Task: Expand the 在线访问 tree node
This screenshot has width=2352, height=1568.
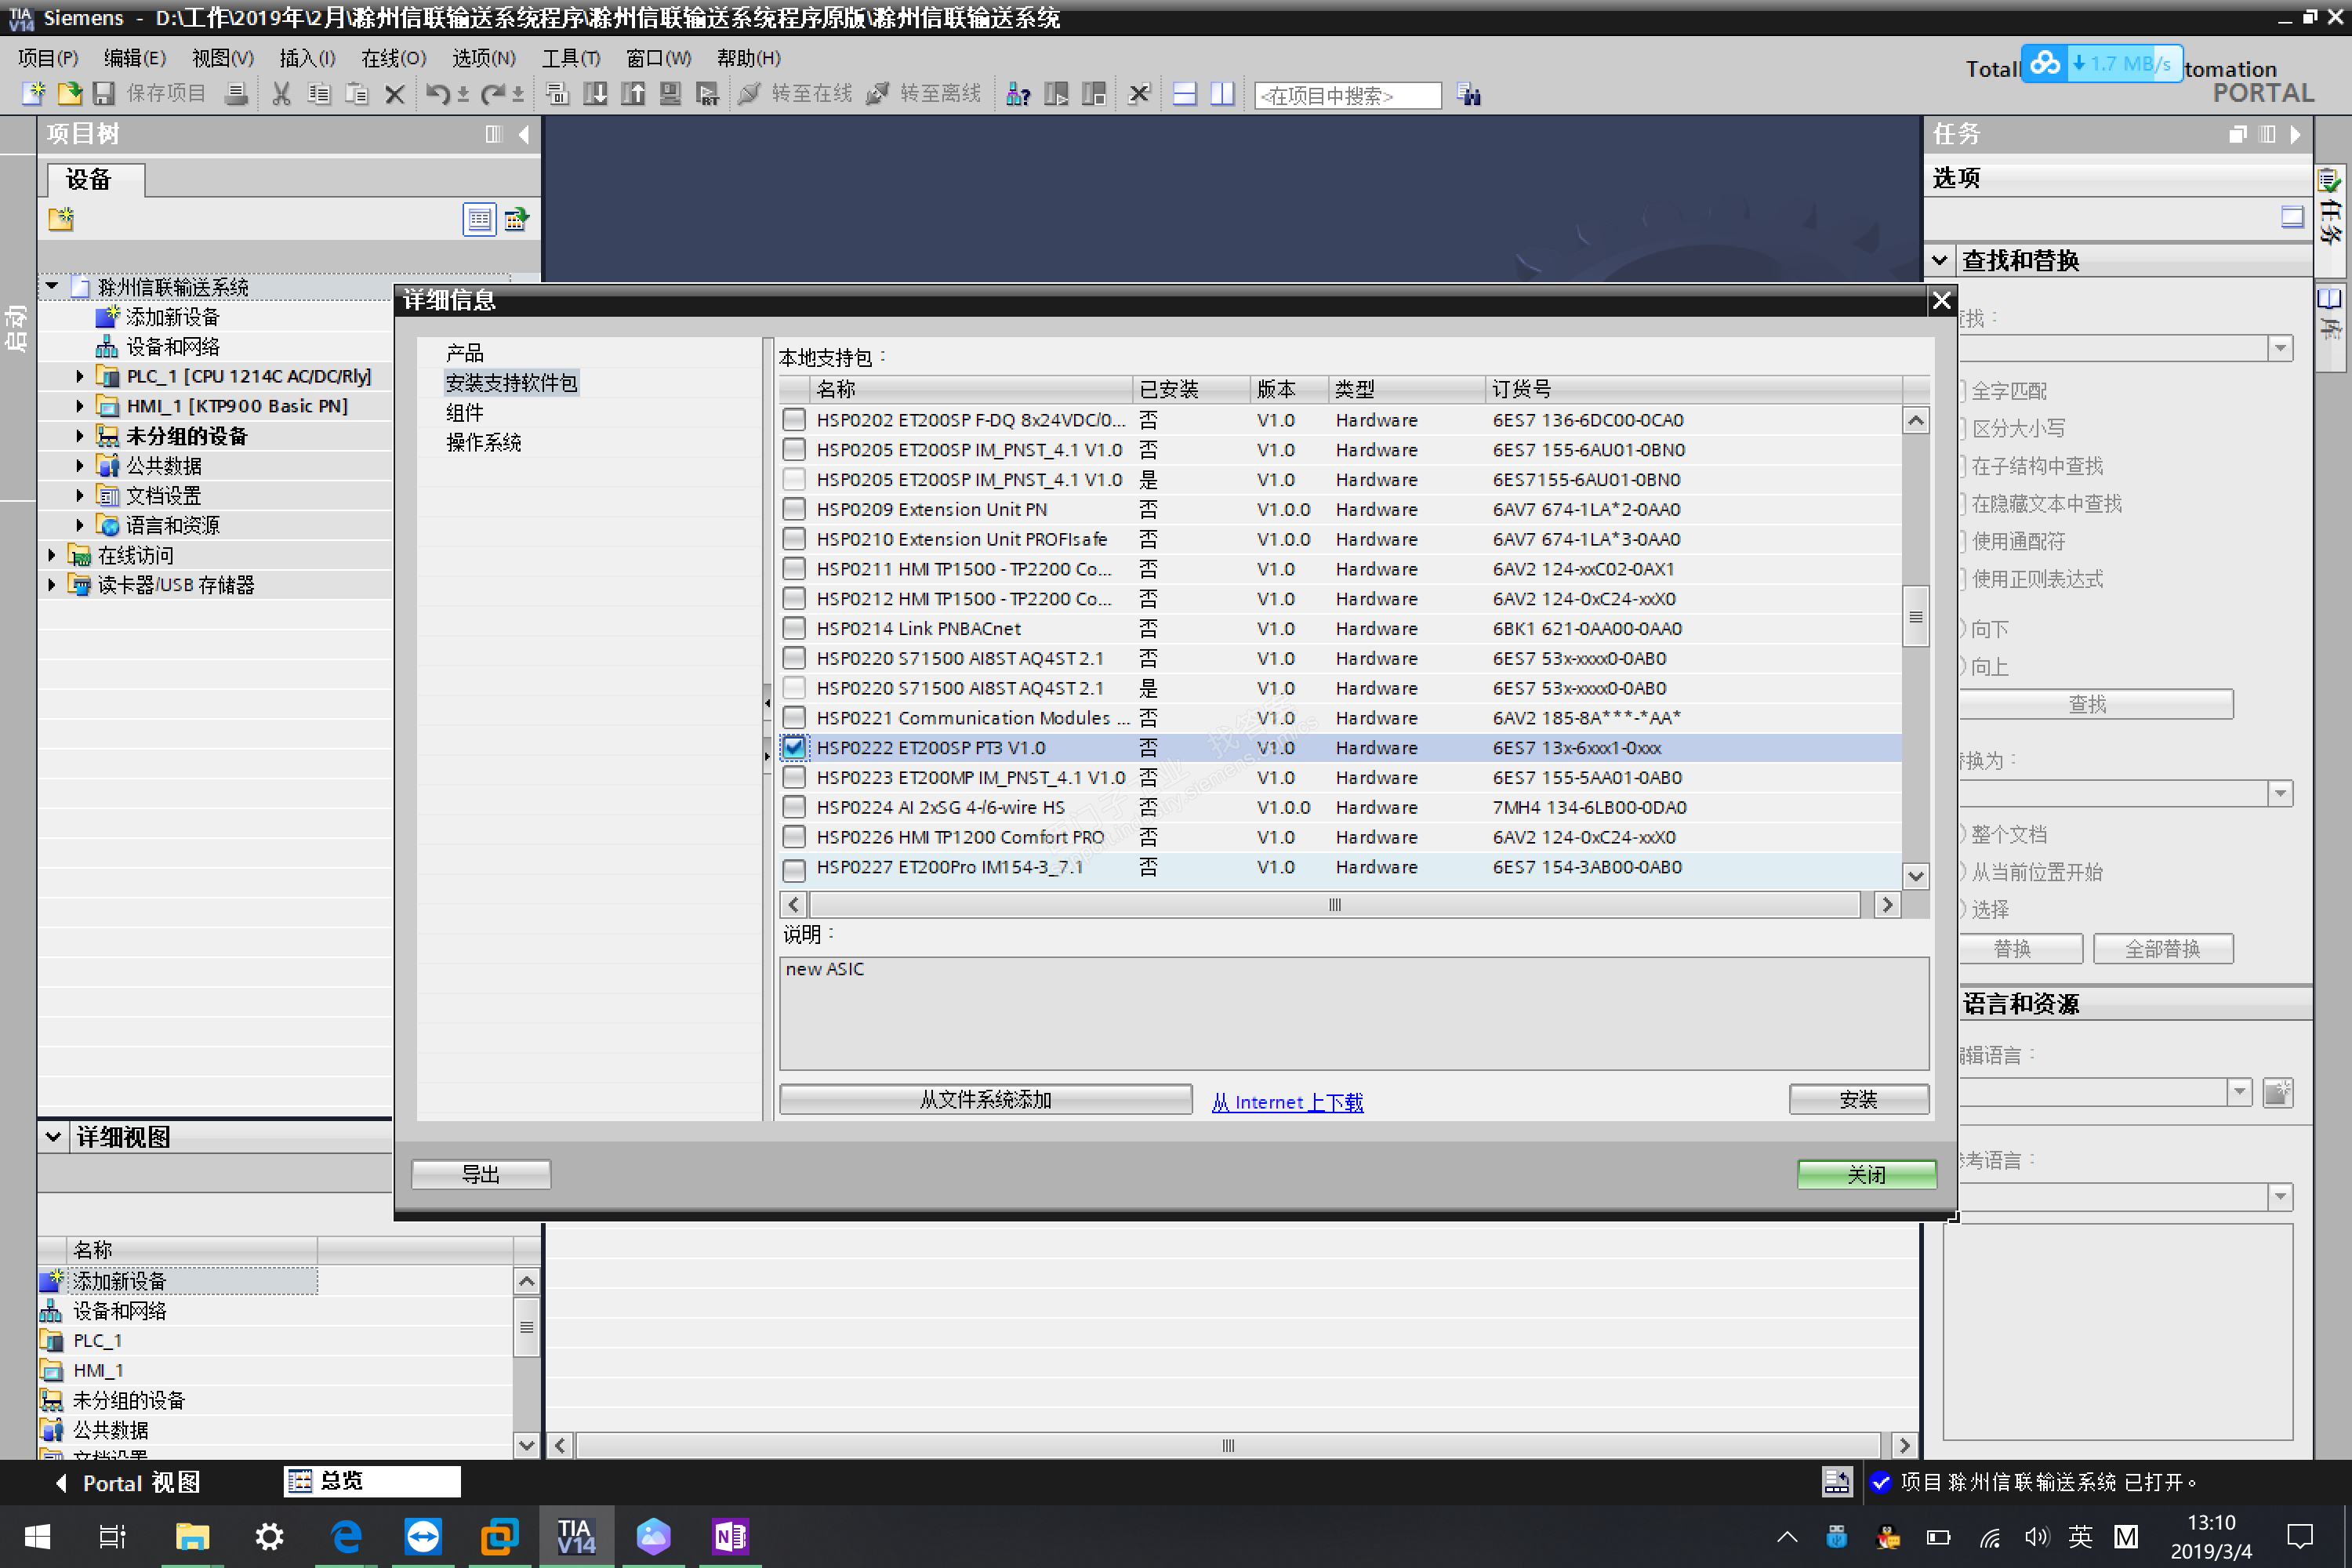Action: [52, 555]
